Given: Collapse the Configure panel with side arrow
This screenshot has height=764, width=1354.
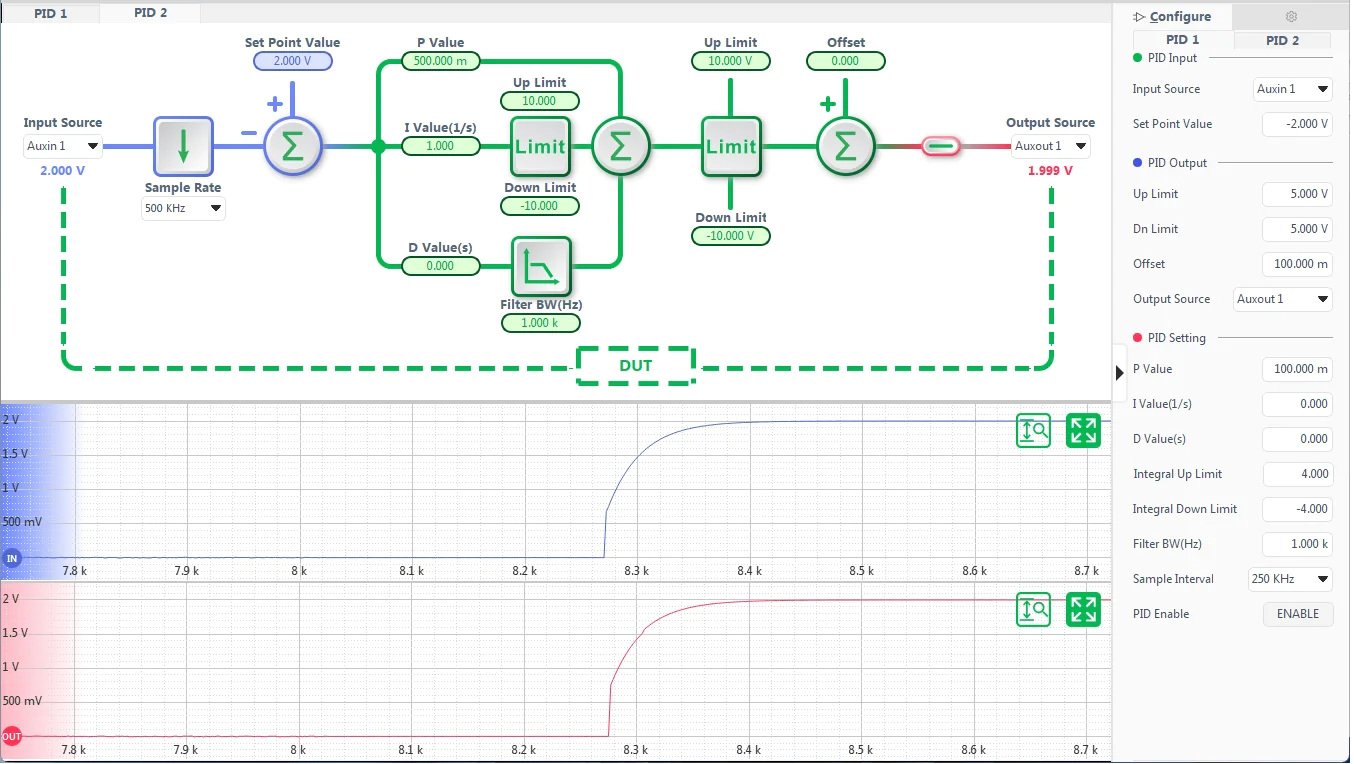Looking at the screenshot, I should (x=1119, y=372).
